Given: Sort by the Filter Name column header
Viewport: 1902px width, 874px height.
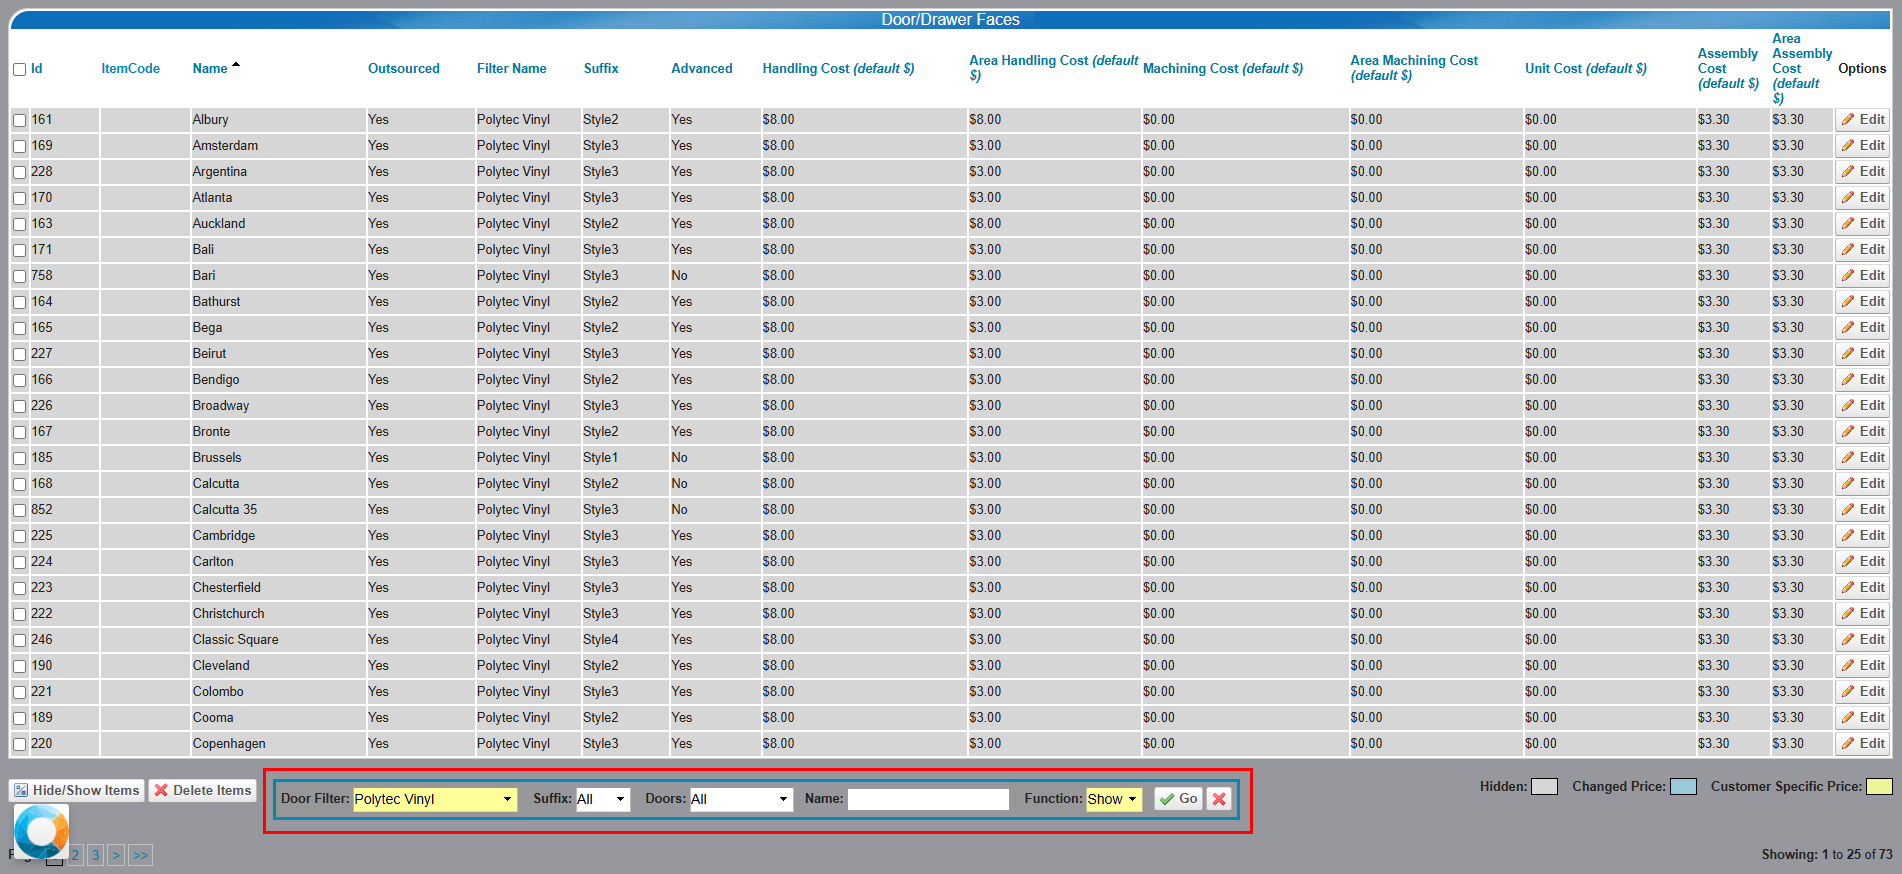Looking at the screenshot, I should [x=512, y=69].
